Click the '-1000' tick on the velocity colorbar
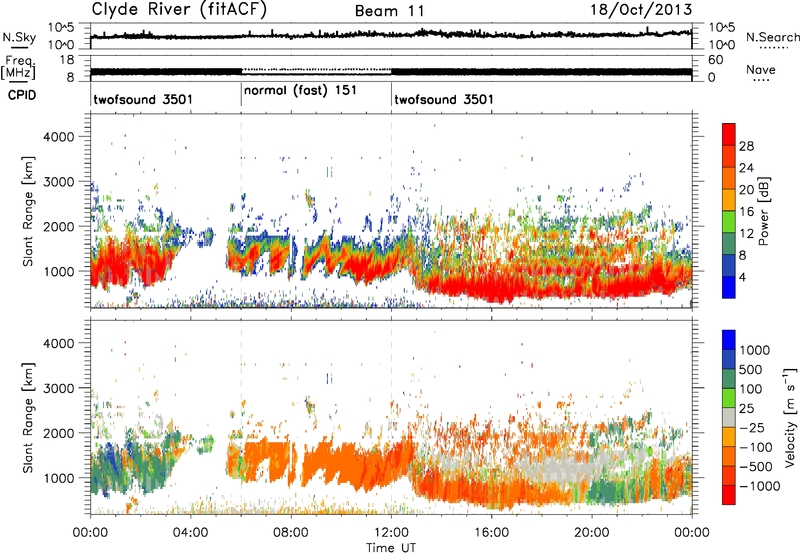 click(x=759, y=486)
